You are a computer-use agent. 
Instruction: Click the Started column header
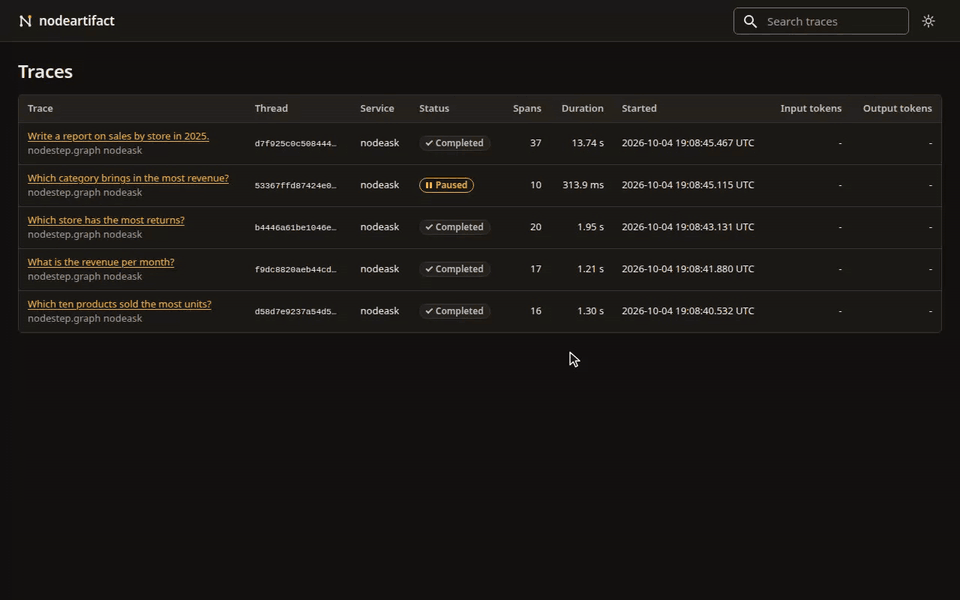pyautogui.click(x=639, y=108)
